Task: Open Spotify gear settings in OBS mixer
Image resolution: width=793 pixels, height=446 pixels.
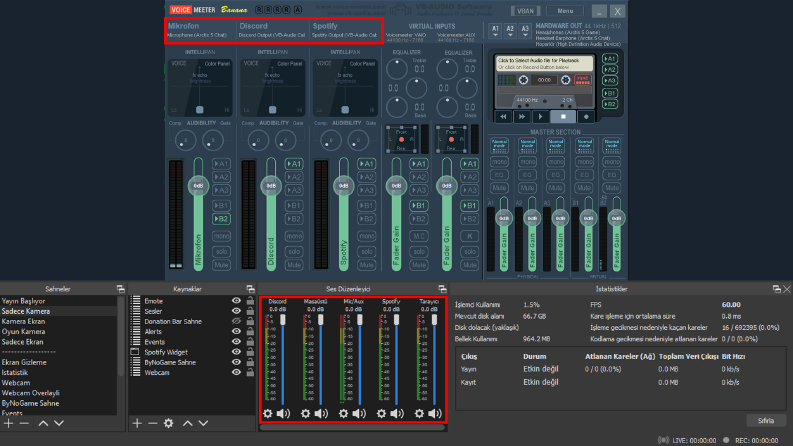Action: click(381, 414)
